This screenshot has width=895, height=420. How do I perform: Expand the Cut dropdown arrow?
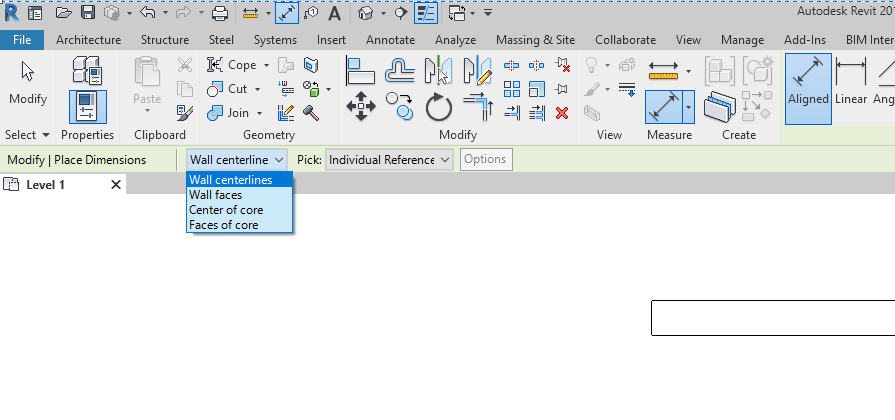(x=257, y=89)
